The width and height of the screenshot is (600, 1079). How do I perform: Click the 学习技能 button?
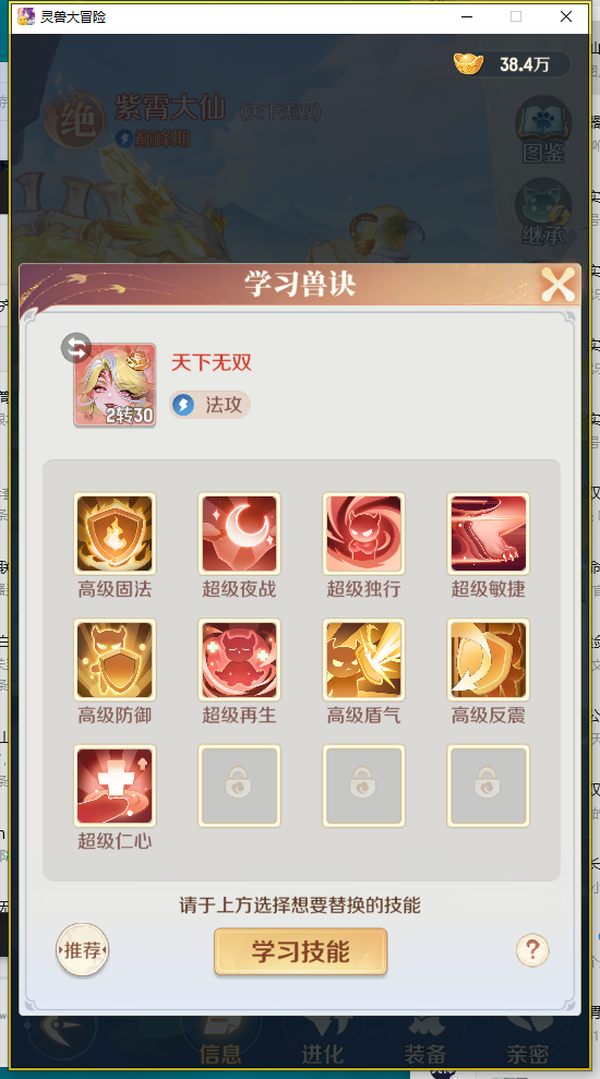301,952
